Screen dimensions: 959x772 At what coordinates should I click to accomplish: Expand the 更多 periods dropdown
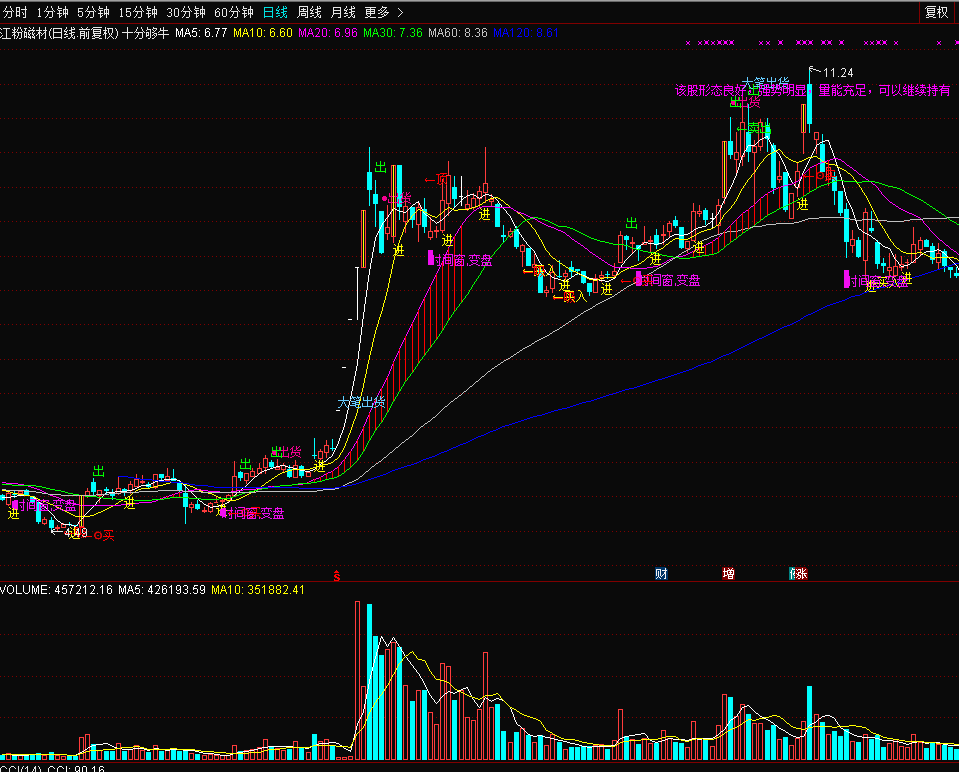(x=384, y=12)
